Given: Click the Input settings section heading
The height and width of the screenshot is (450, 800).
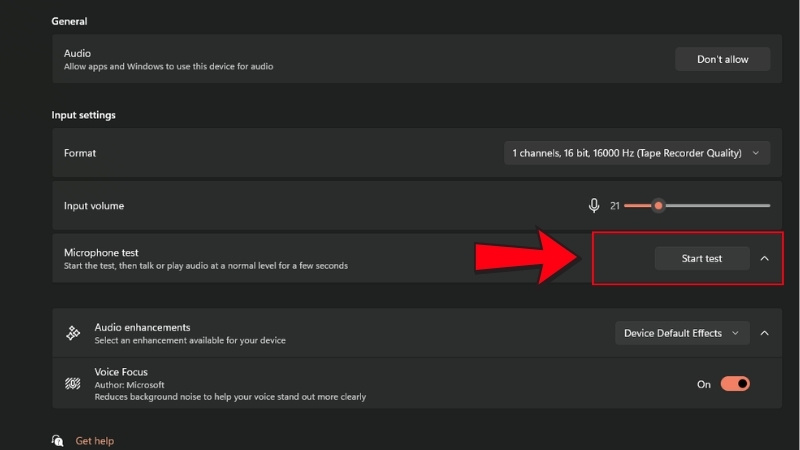Looking at the screenshot, I should point(84,115).
